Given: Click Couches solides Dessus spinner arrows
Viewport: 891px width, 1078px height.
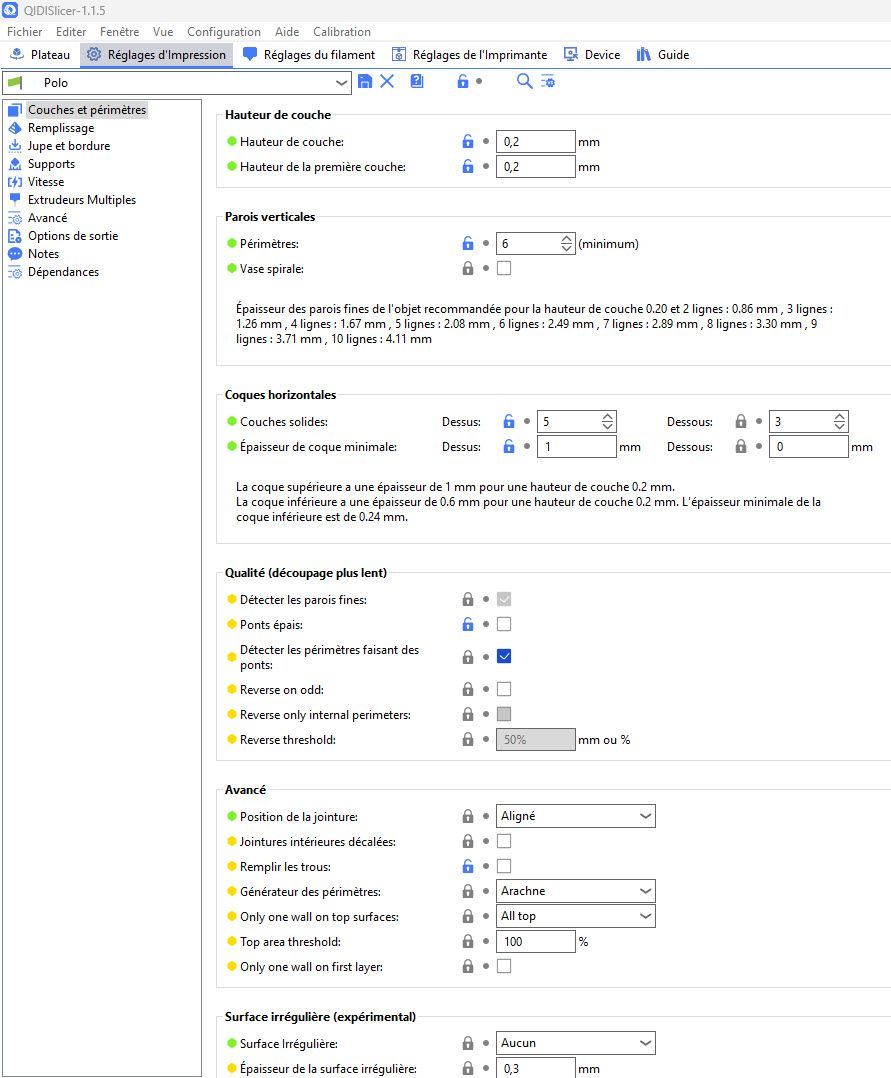Looking at the screenshot, I should (608, 421).
